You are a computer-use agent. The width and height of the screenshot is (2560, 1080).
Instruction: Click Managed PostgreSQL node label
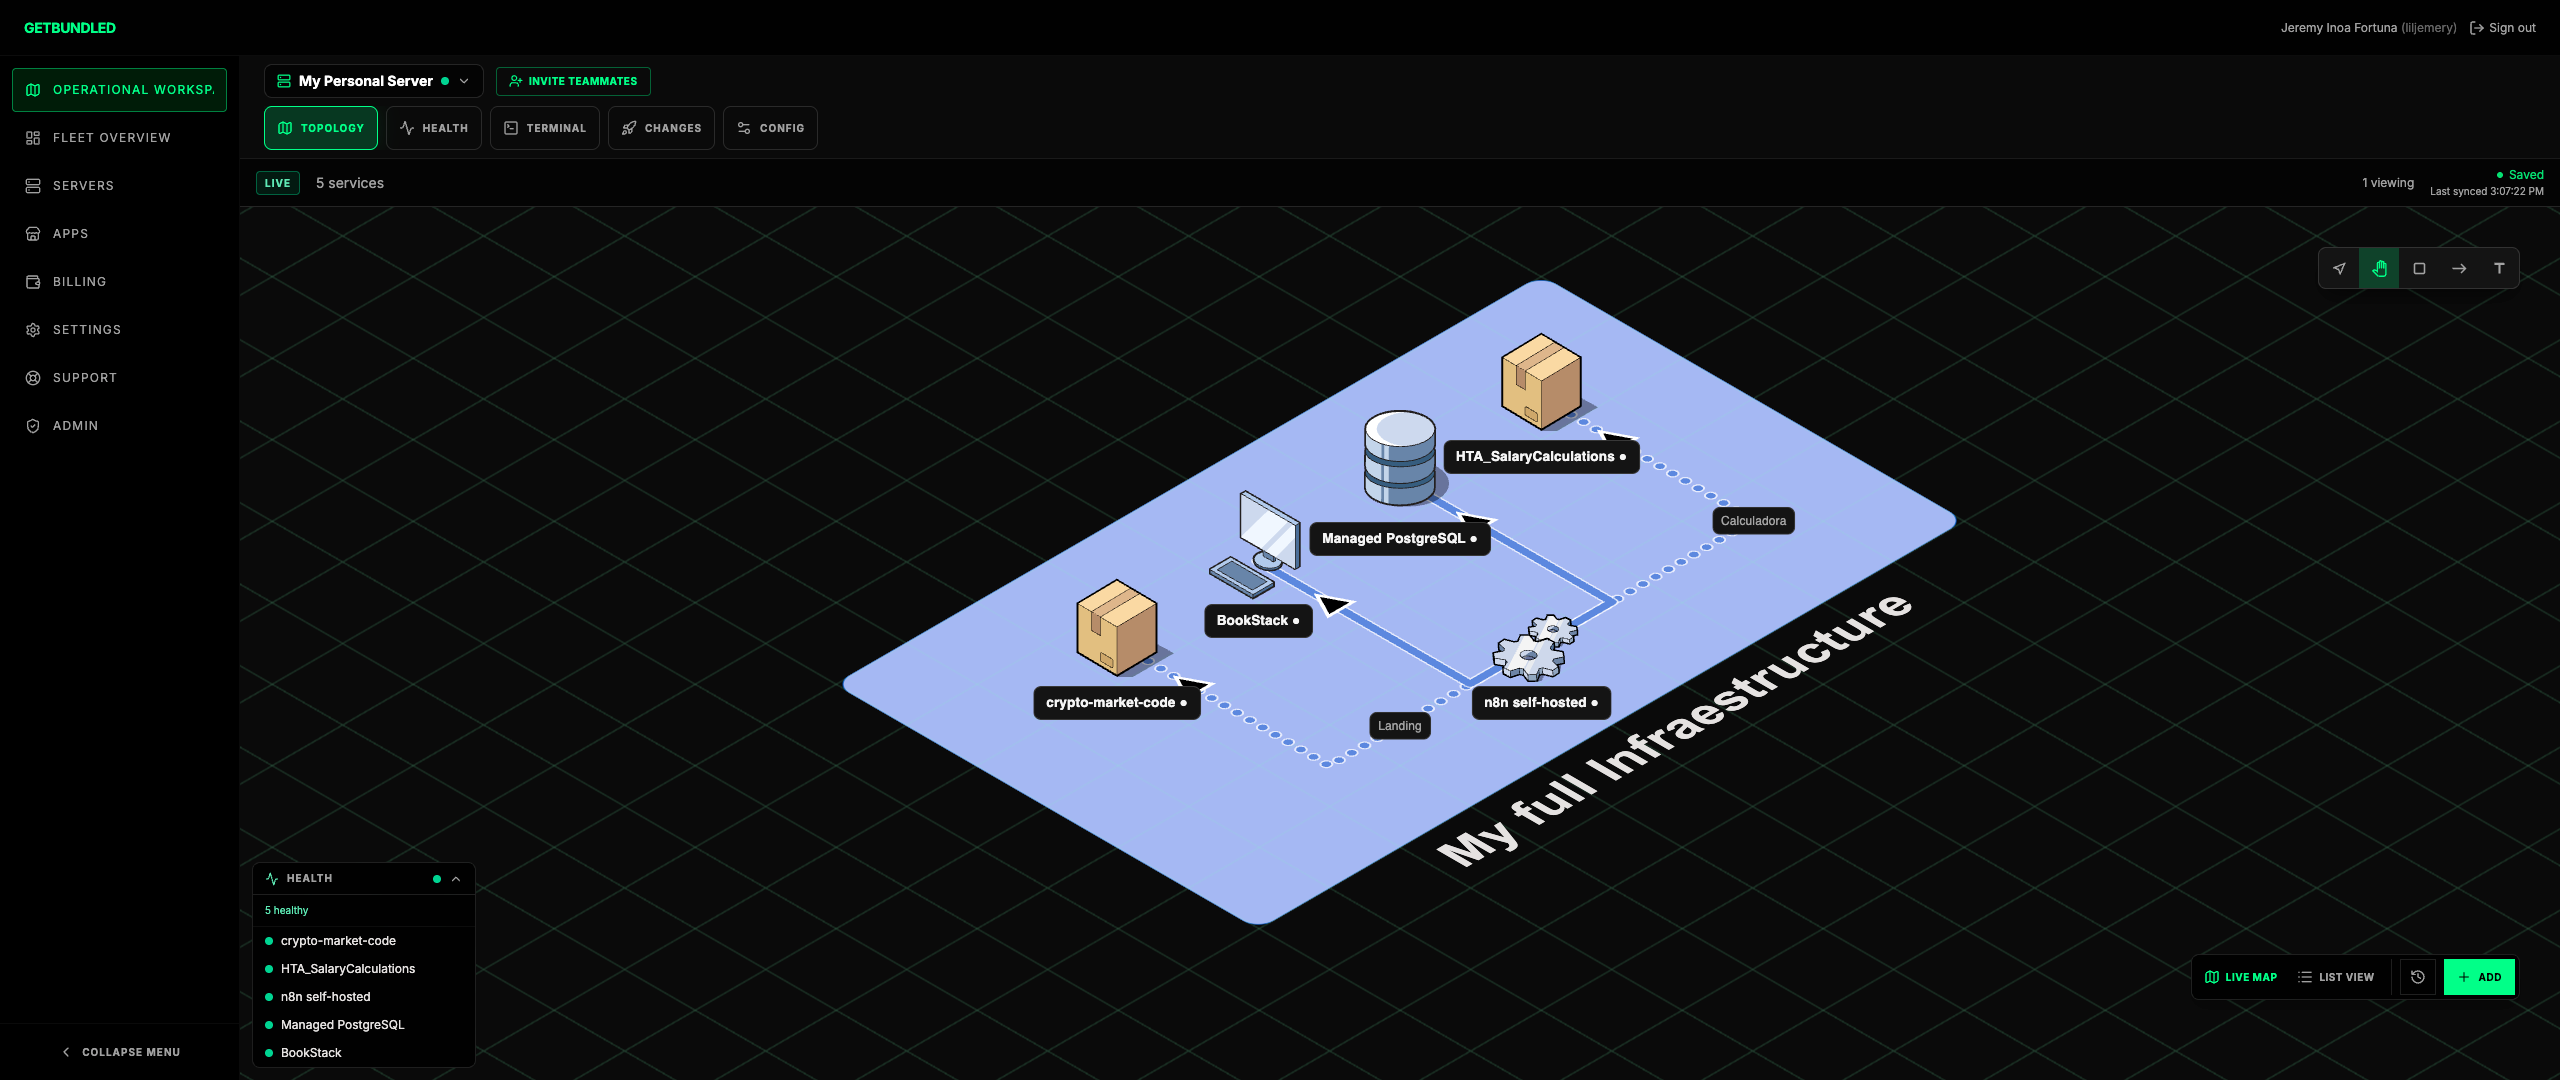(x=1400, y=539)
